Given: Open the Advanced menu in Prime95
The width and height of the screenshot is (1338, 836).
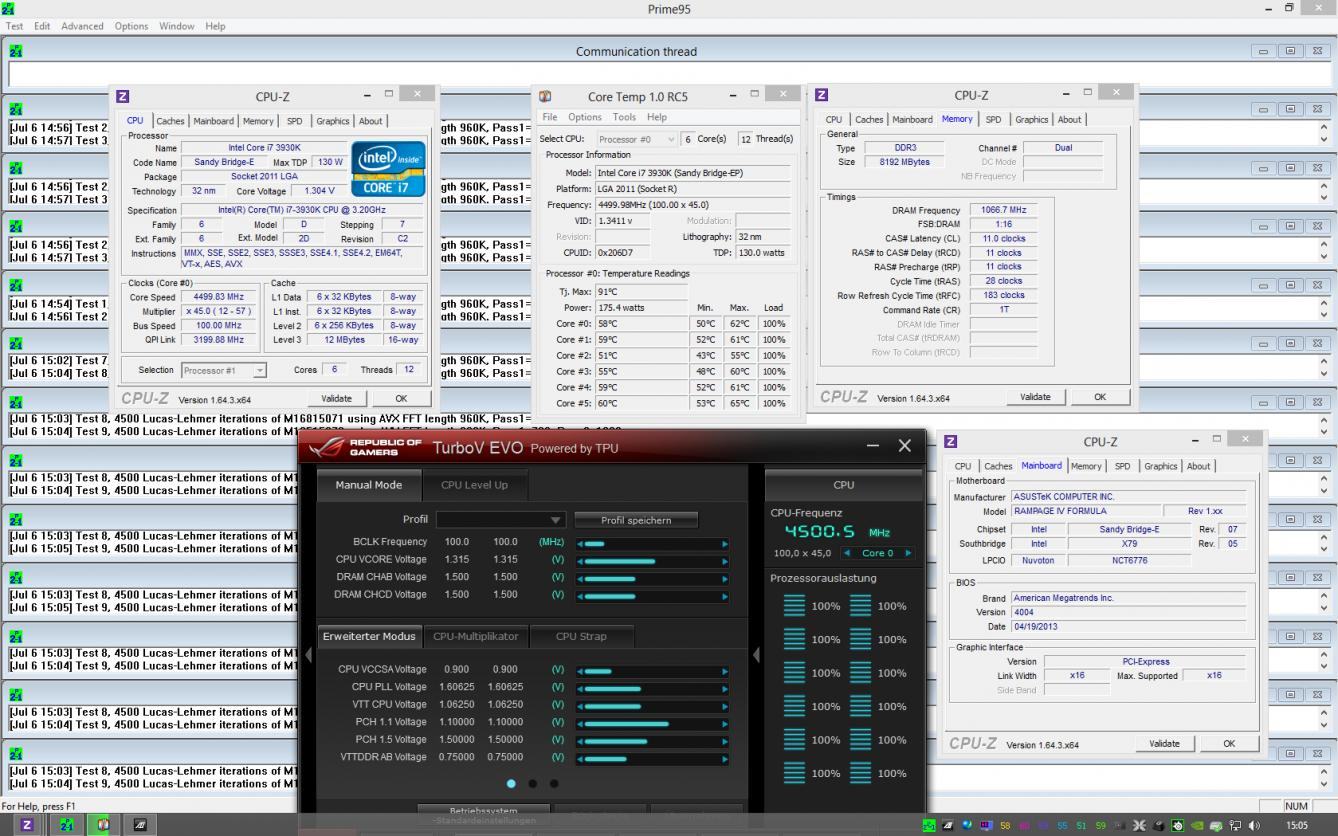Looking at the screenshot, I should pos(82,26).
